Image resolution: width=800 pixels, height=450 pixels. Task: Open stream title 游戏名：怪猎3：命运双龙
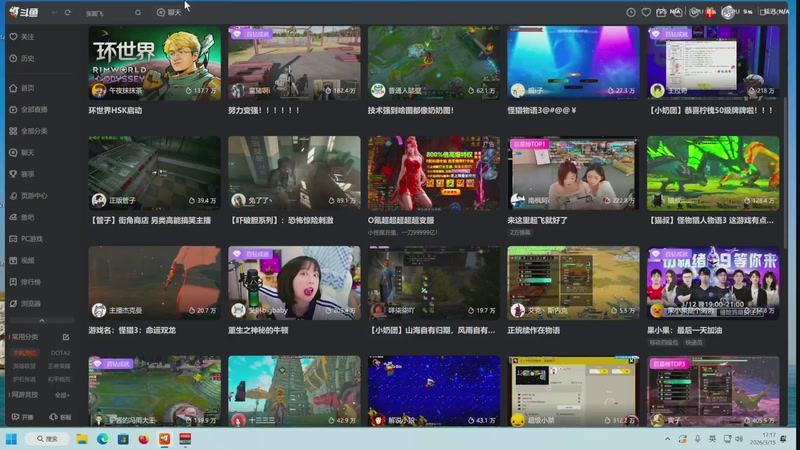point(132,330)
